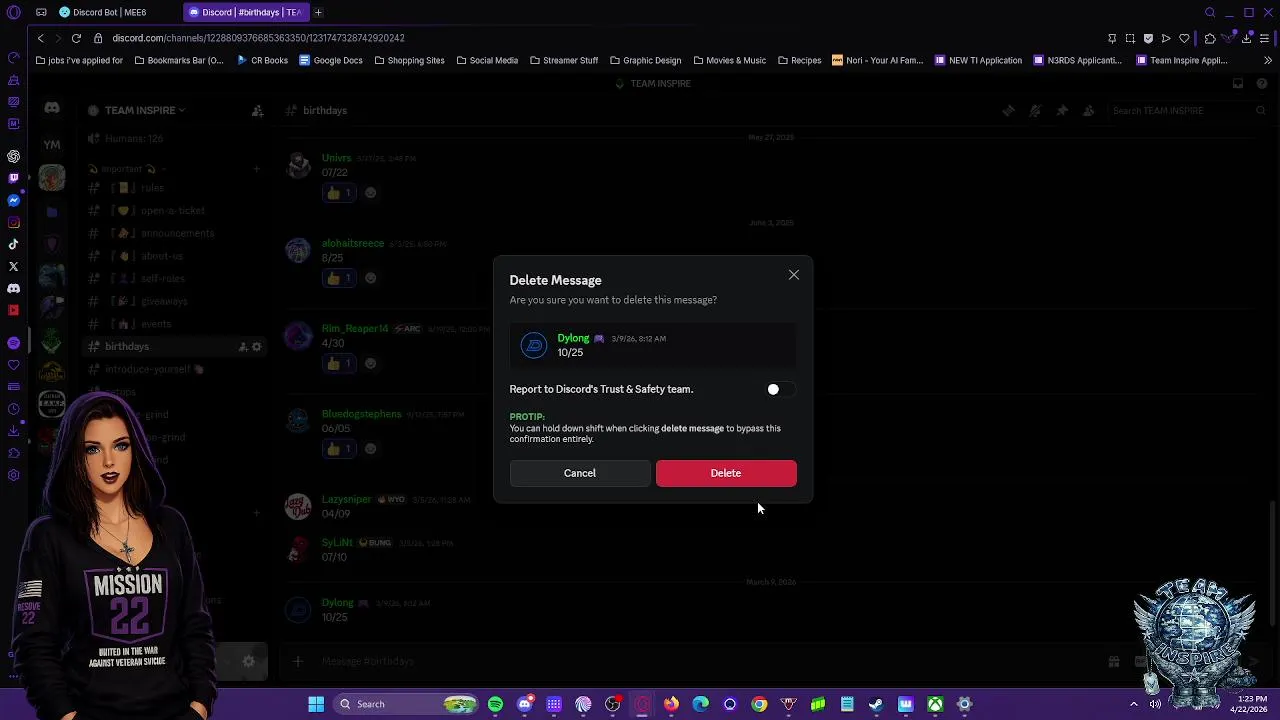Open X (Twitter) in the Opera sidebar
Viewport: 1280px width, 720px height.
[x=13, y=266]
